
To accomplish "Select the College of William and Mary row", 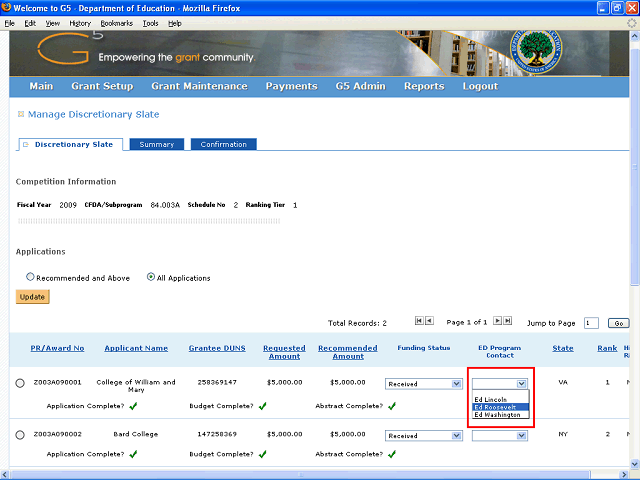I will pyautogui.click(x=20, y=383).
